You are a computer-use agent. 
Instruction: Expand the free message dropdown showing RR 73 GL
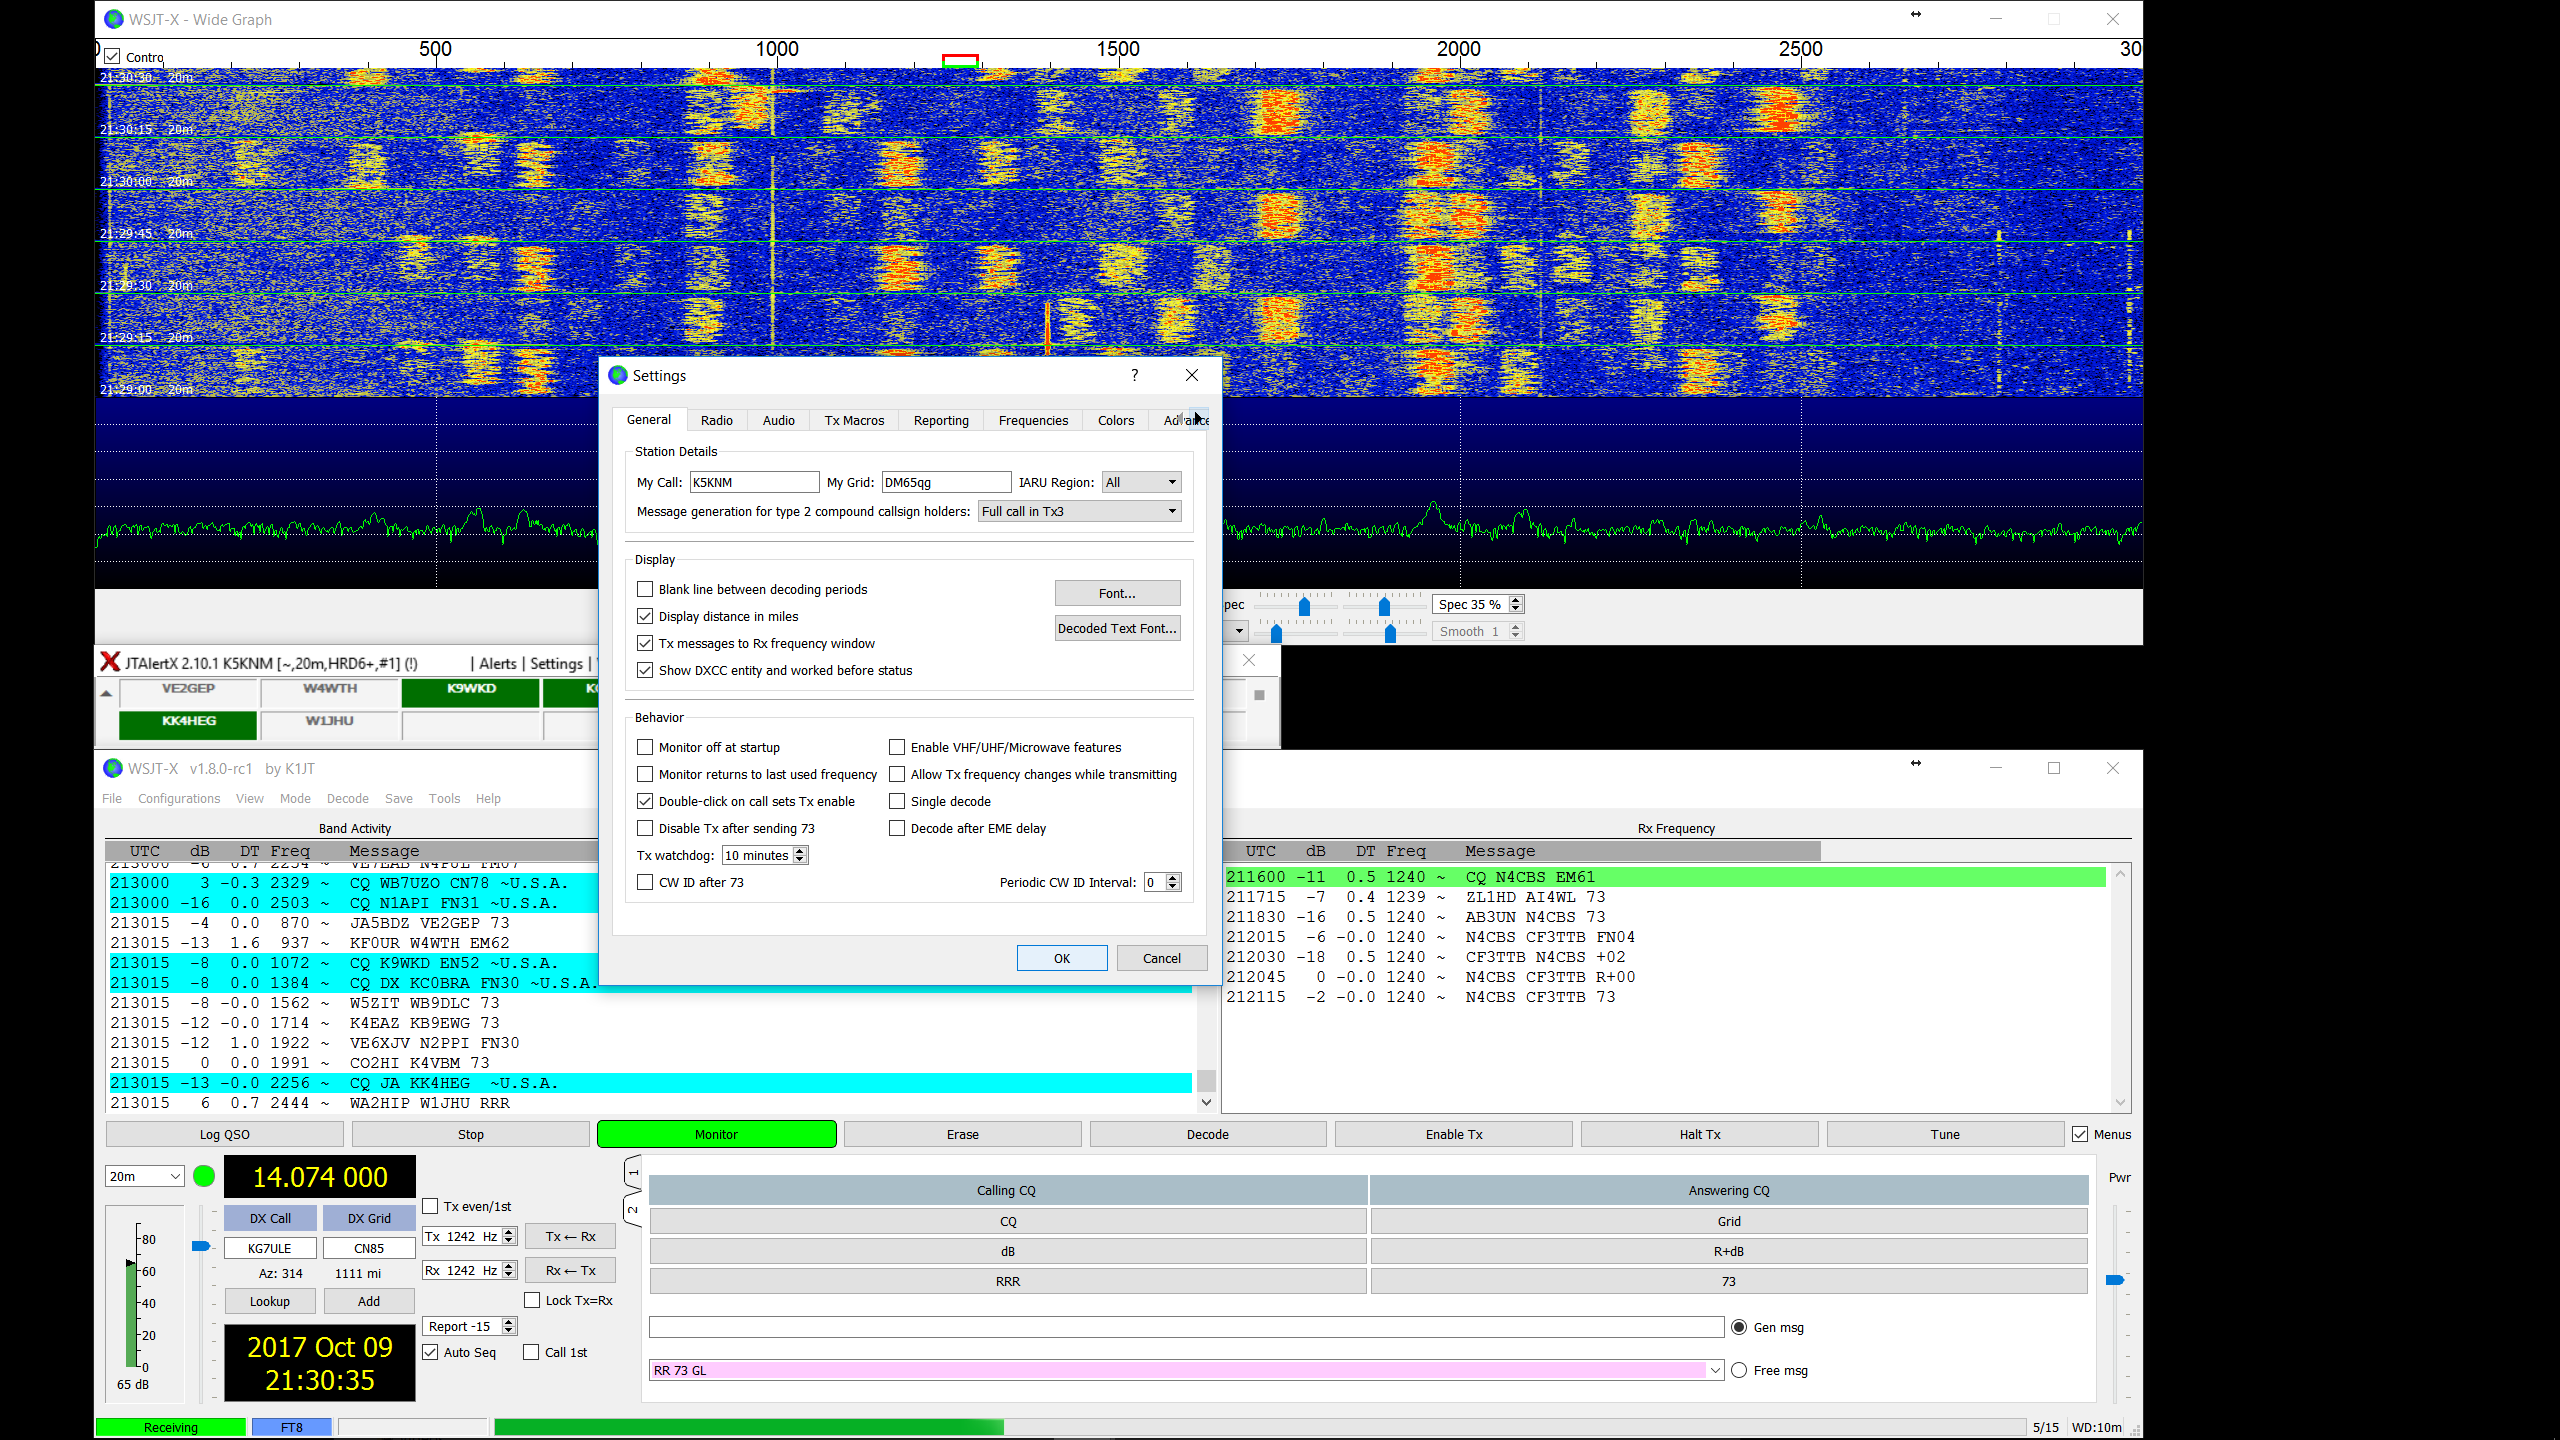[1714, 1370]
